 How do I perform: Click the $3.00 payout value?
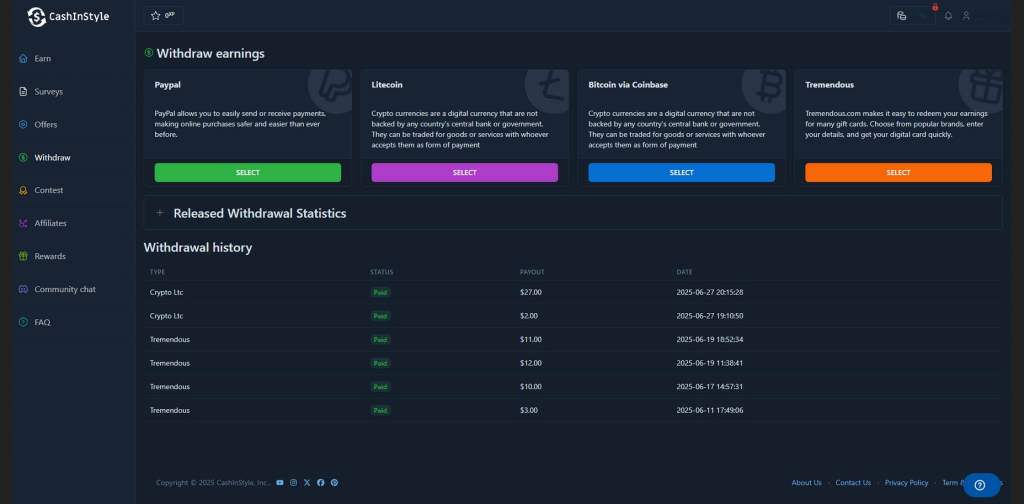tap(529, 410)
